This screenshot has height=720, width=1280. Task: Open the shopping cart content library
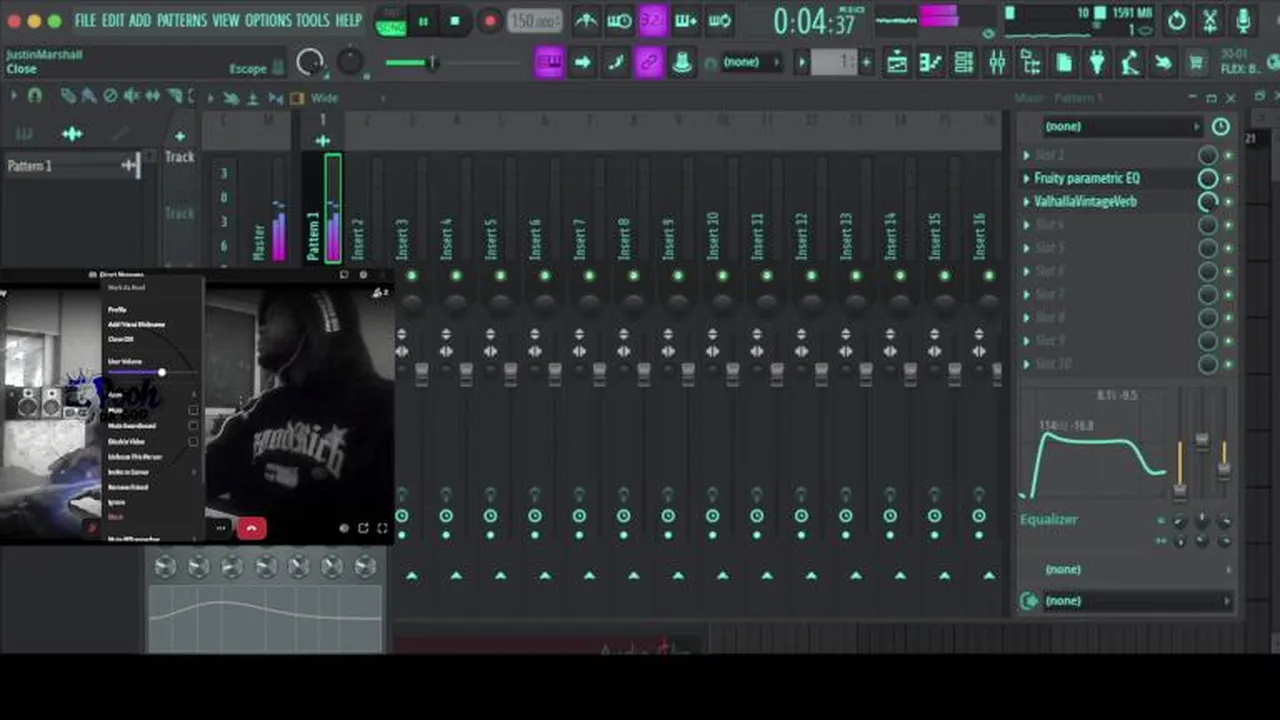1196,63
